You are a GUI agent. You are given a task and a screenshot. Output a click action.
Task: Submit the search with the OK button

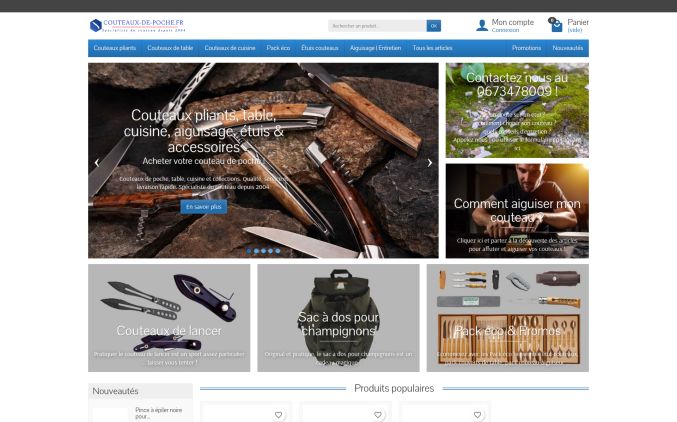pyautogui.click(x=433, y=26)
